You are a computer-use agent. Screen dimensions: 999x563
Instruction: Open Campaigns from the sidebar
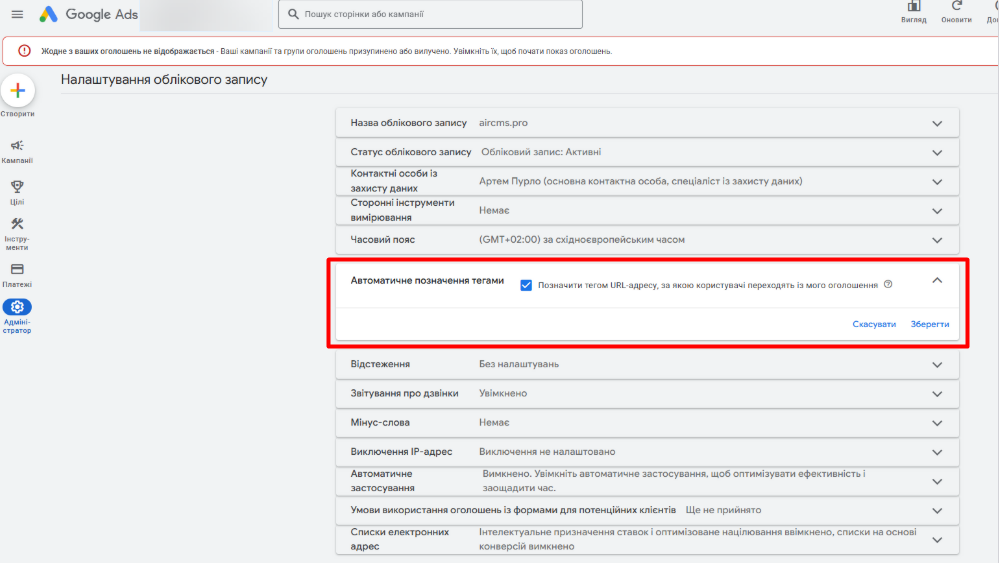click(17, 146)
